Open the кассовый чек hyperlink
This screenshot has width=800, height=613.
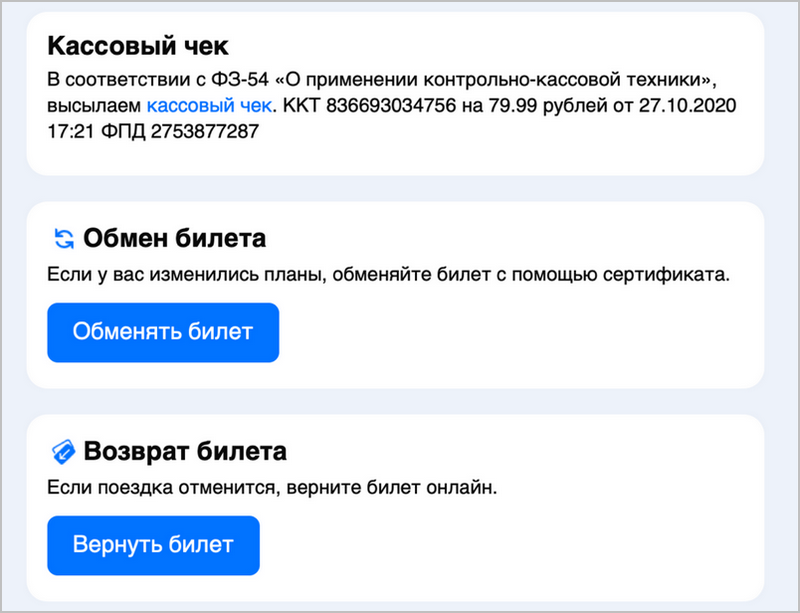209,106
